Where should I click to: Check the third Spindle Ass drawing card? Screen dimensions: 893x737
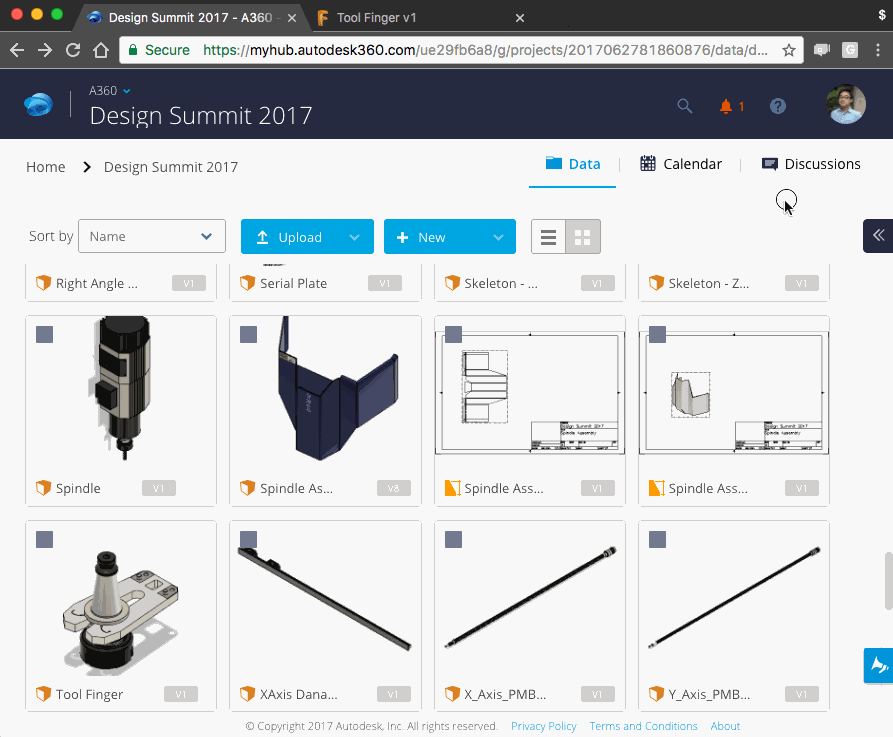pyautogui.click(x=453, y=334)
